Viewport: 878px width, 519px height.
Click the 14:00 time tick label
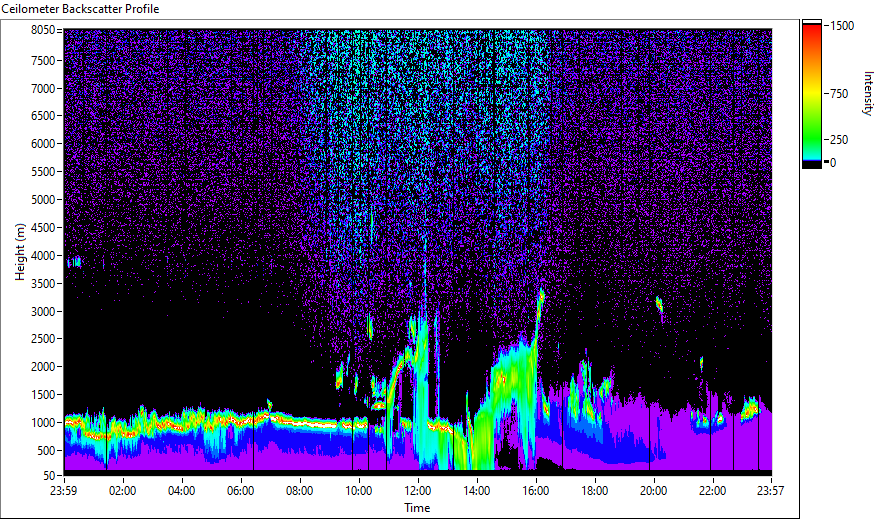(477, 491)
